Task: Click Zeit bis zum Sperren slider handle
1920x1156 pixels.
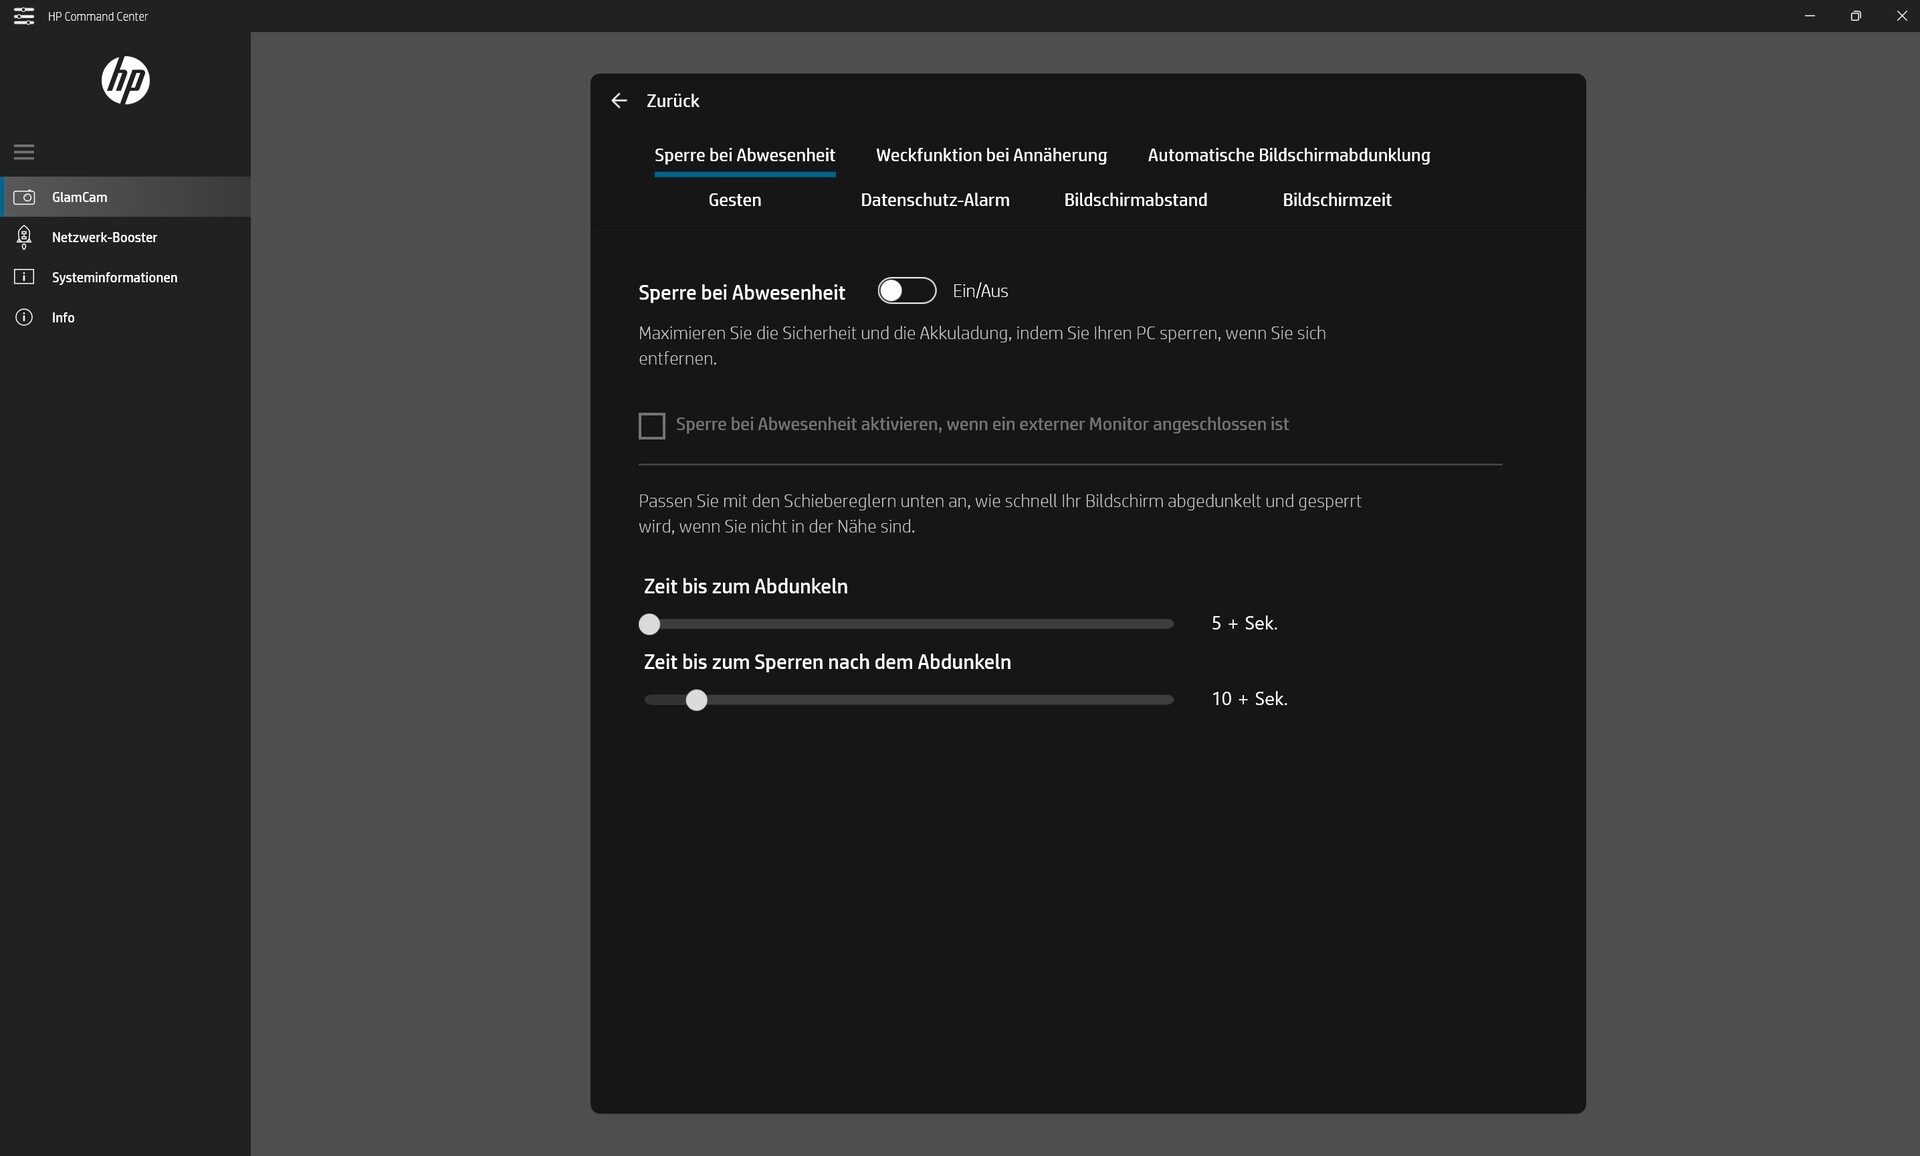Action: (x=697, y=700)
